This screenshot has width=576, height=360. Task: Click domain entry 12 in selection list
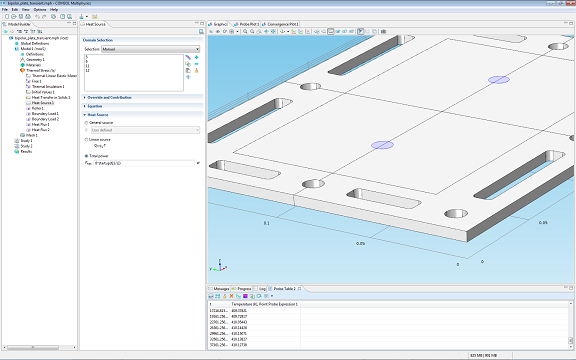point(87,71)
